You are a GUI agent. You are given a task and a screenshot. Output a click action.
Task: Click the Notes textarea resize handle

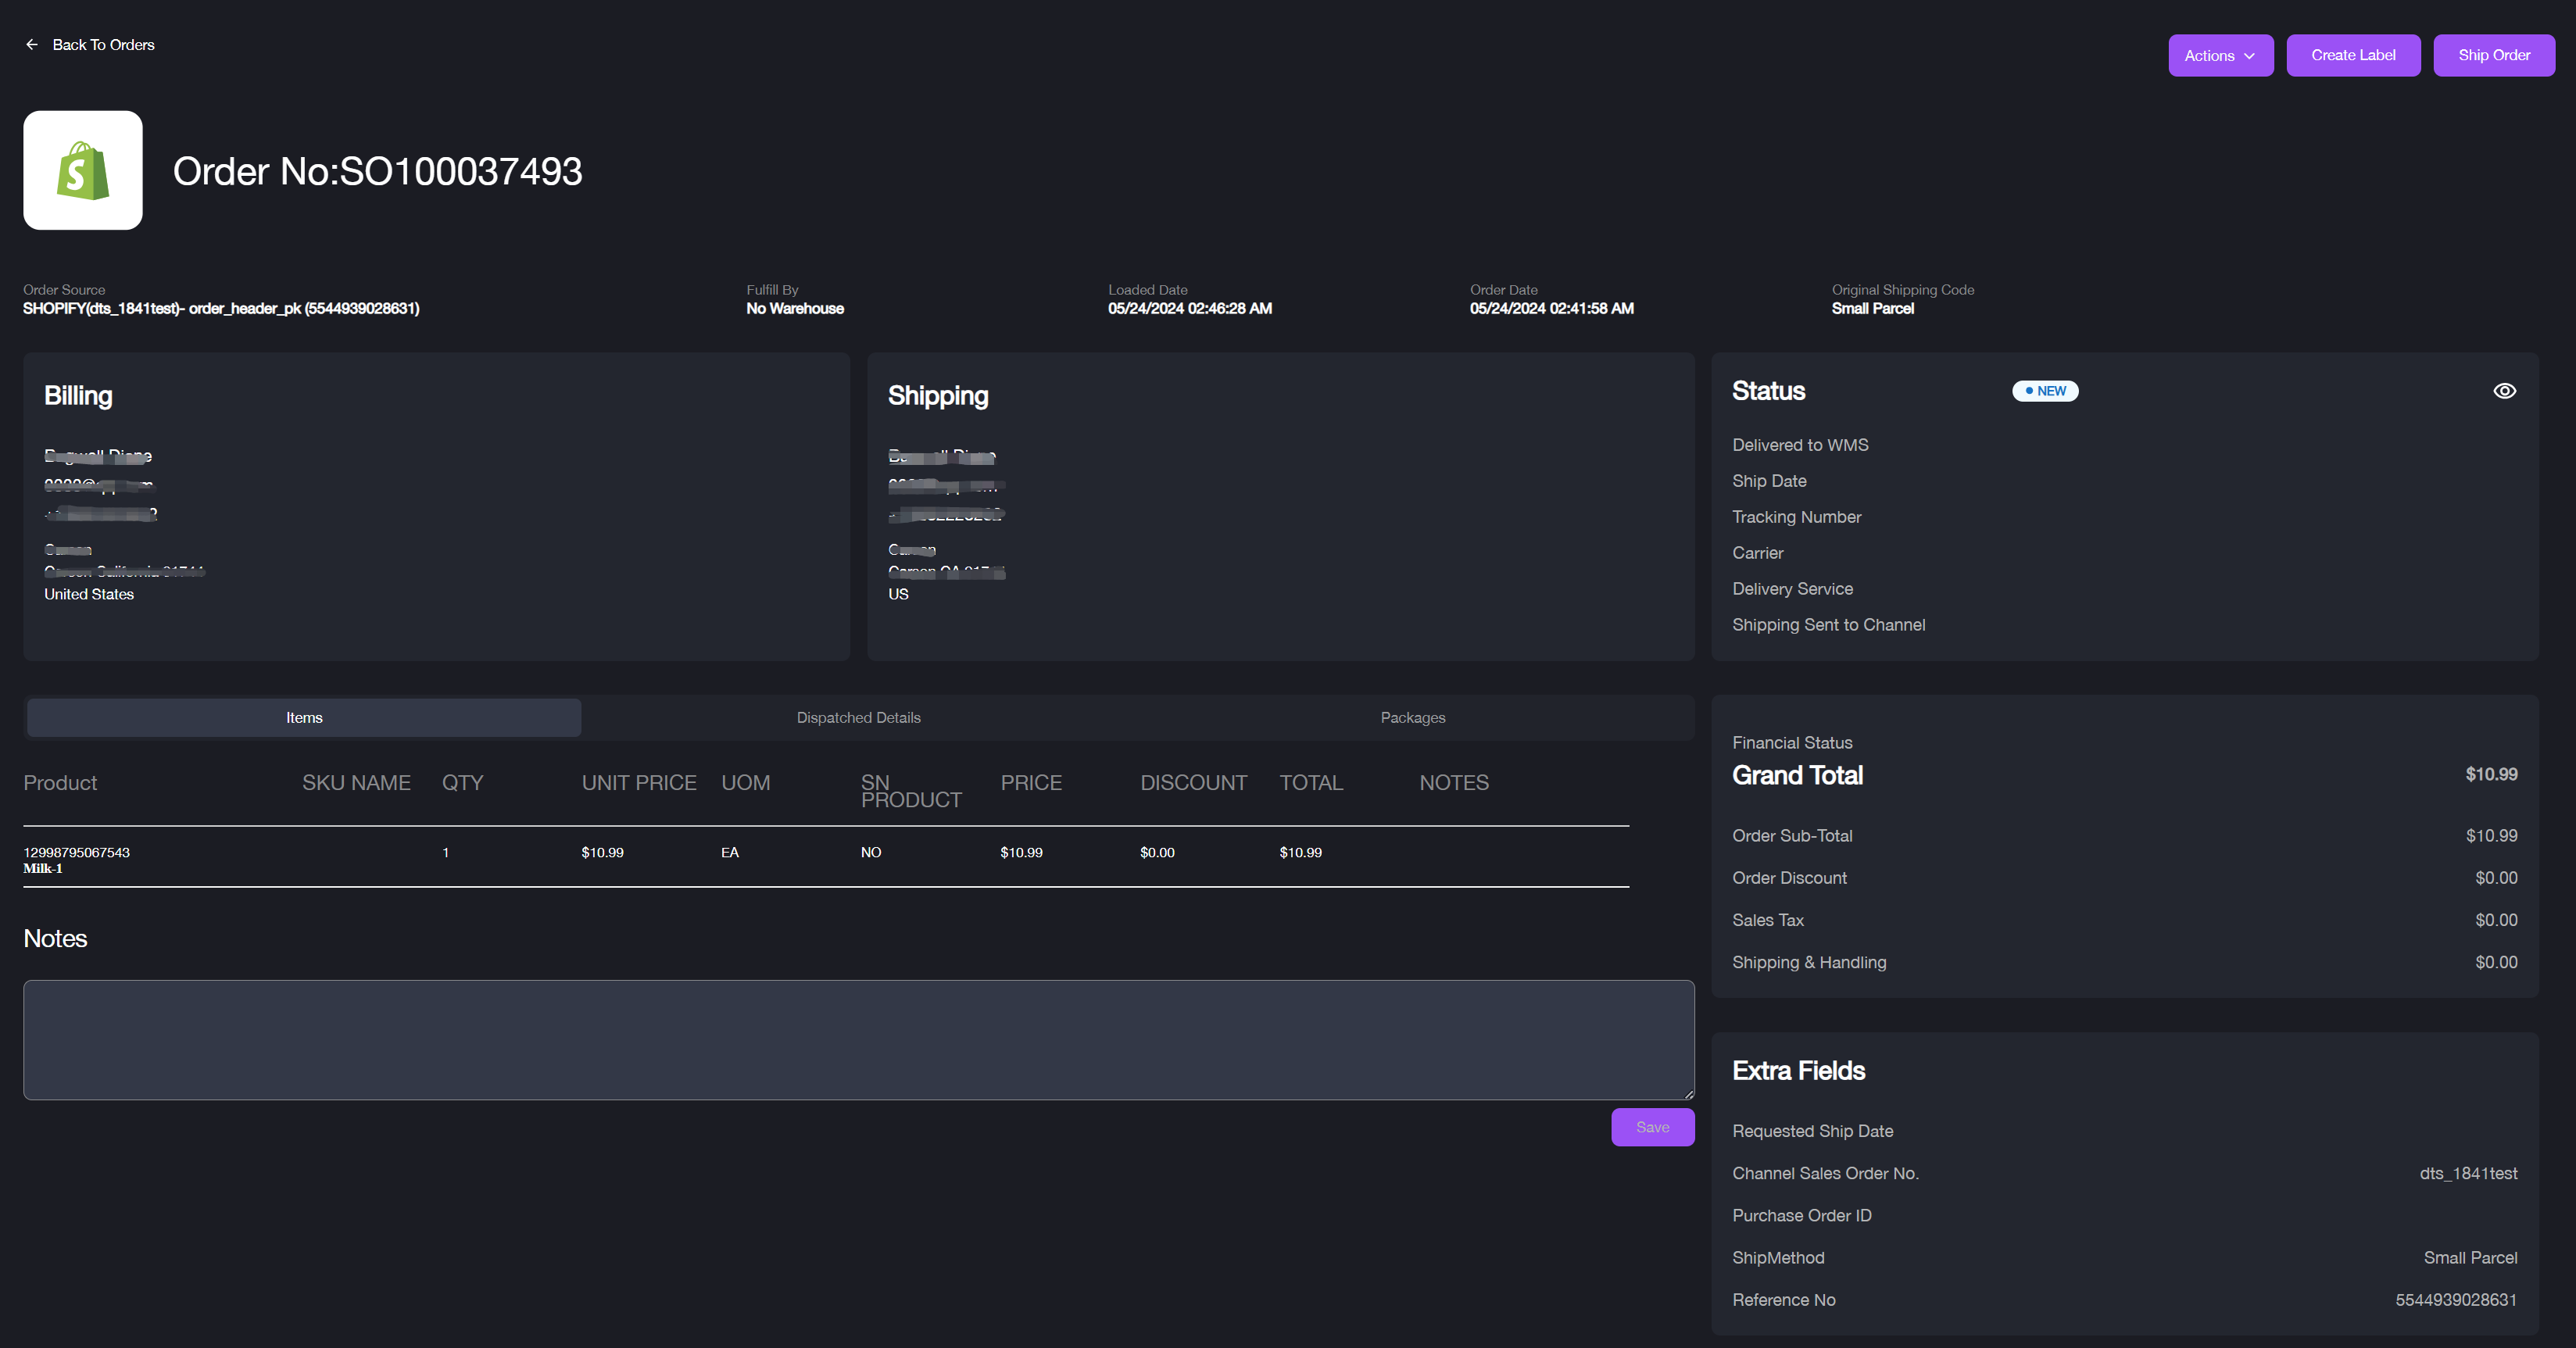pyautogui.click(x=1688, y=1094)
